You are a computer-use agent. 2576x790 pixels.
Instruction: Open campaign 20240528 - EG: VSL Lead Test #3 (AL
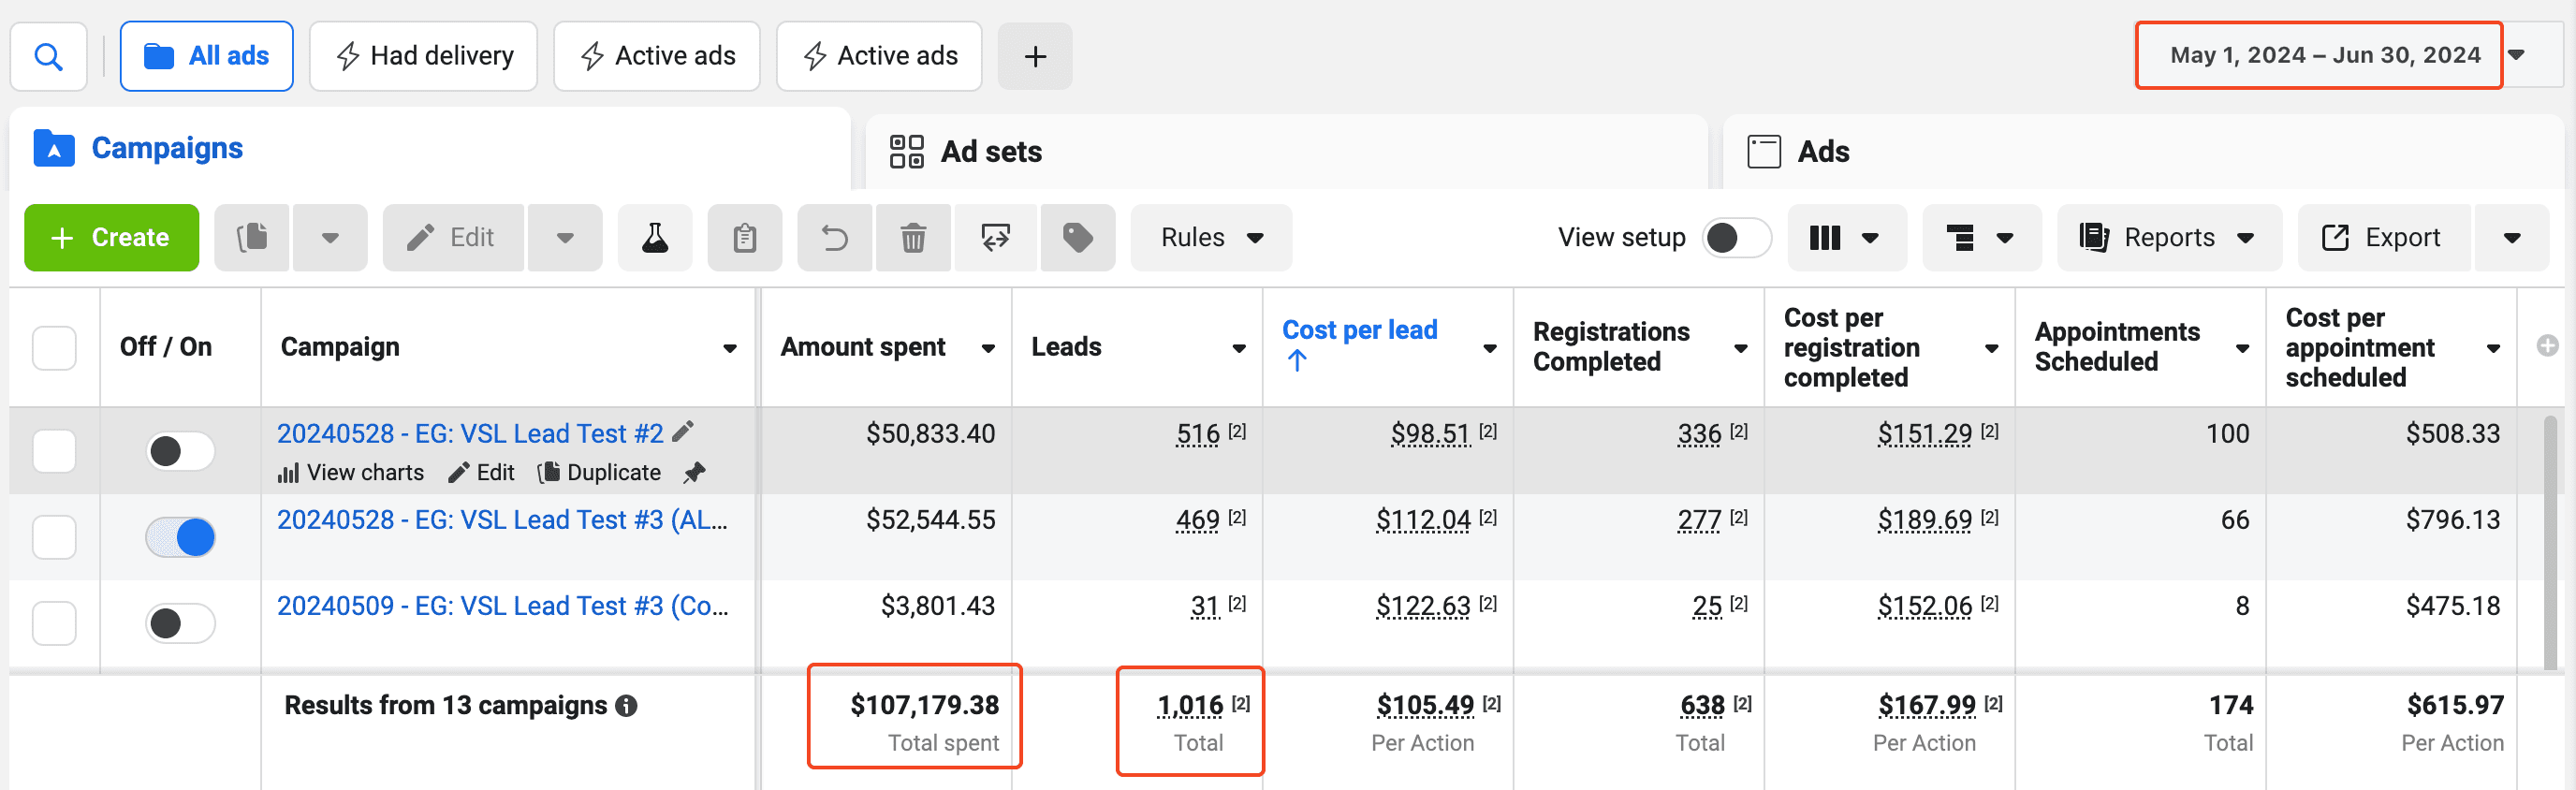[x=502, y=520]
